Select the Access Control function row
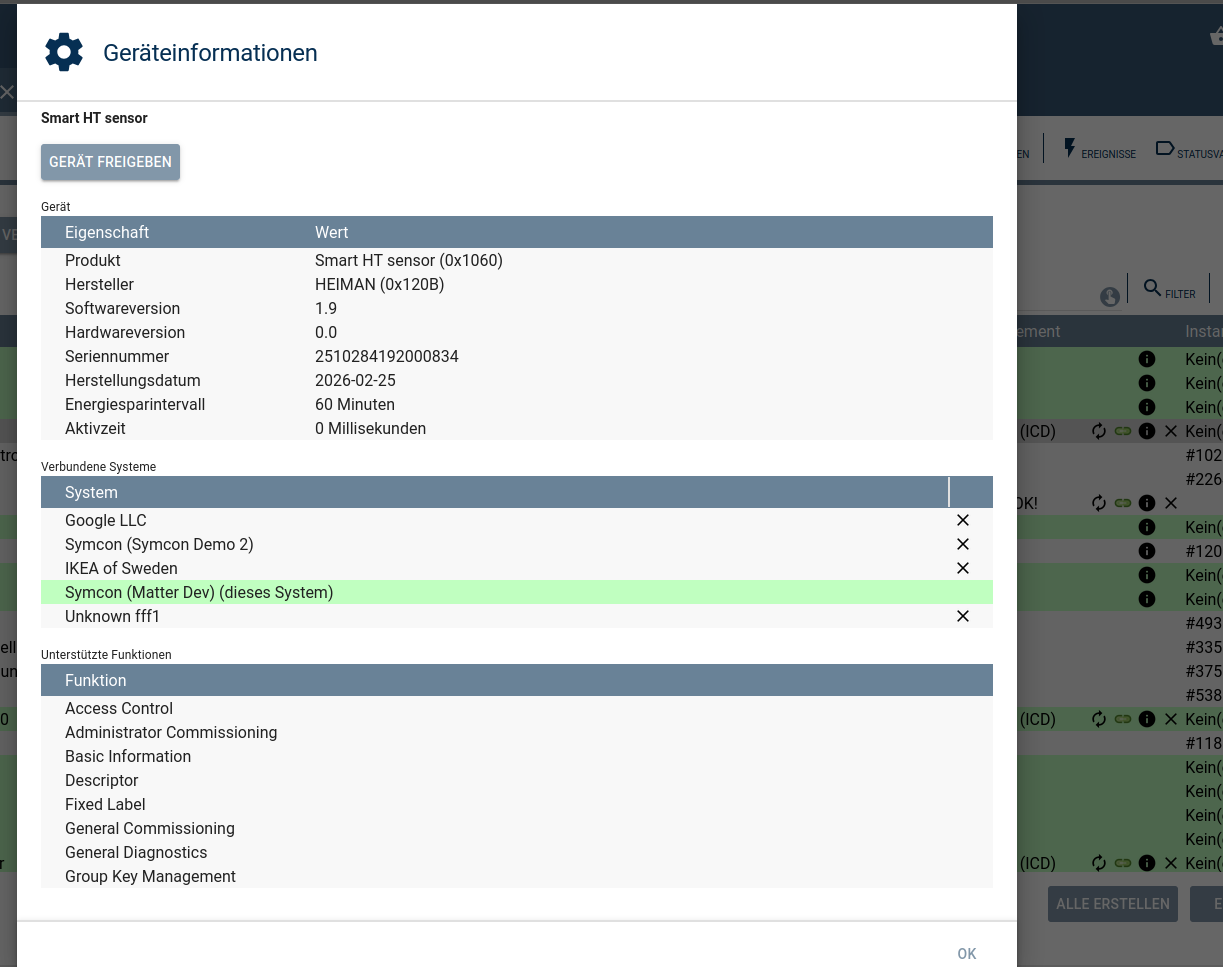 [517, 708]
